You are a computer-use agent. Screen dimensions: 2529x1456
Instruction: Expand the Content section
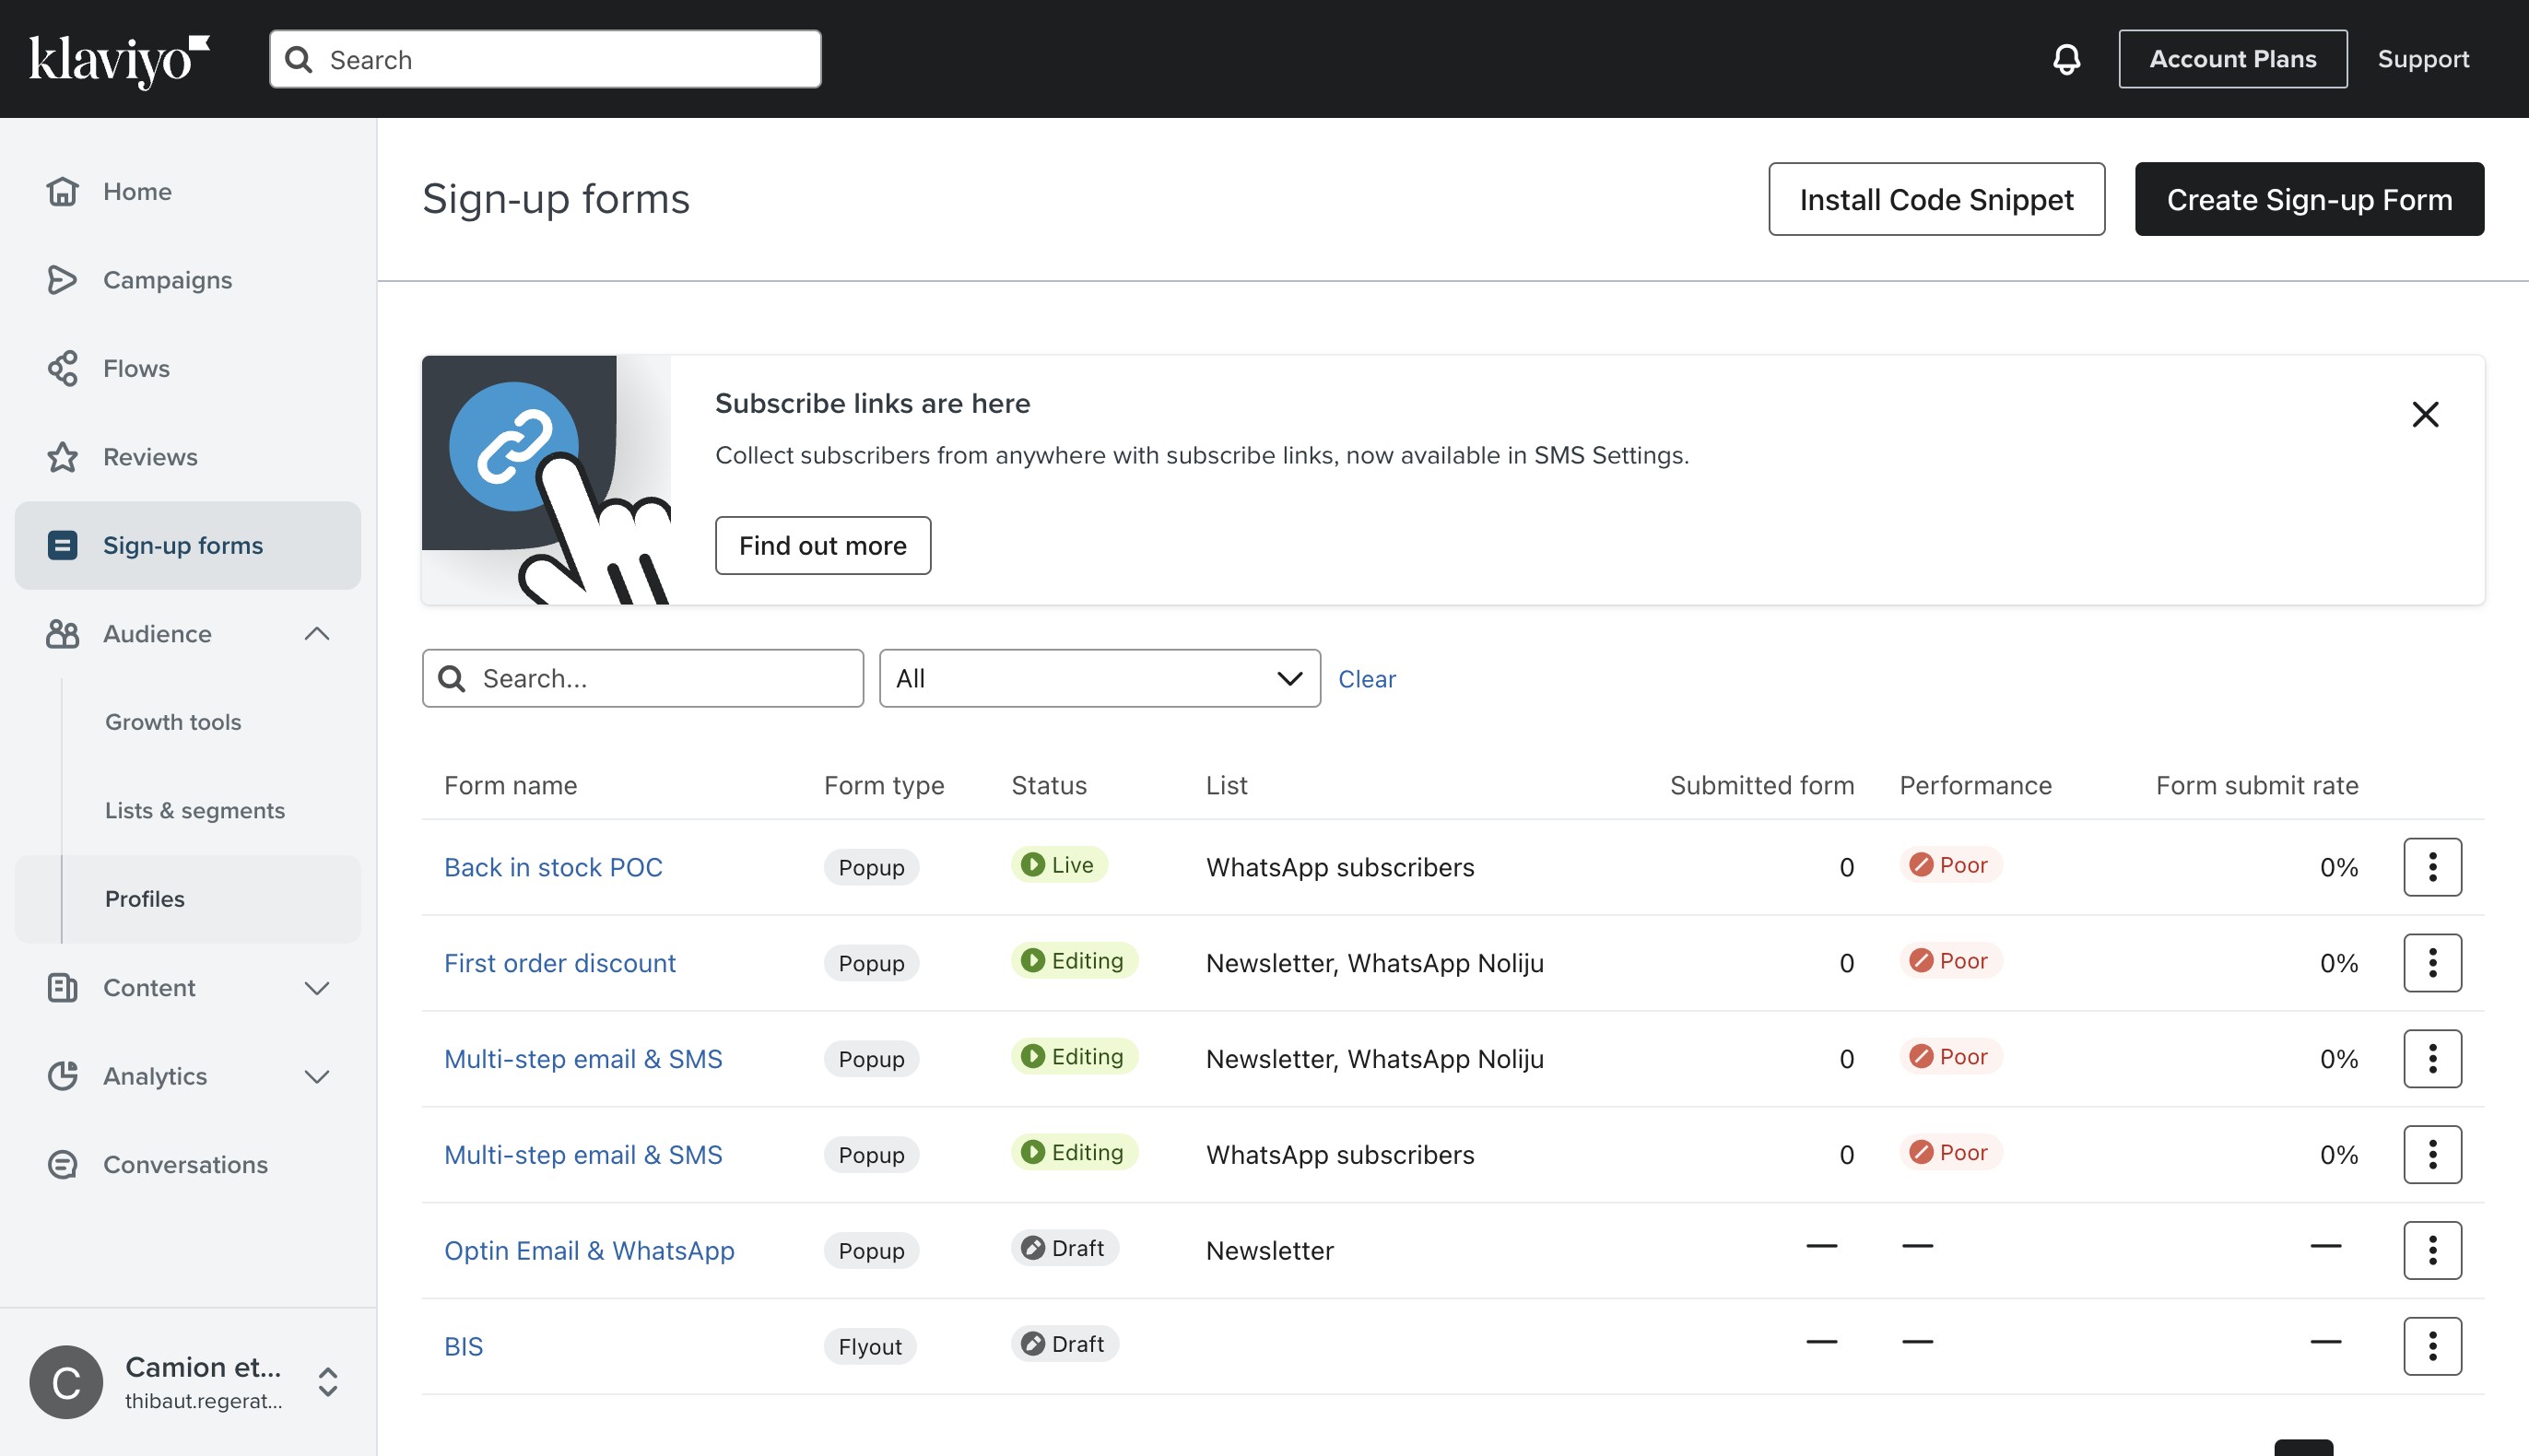[317, 988]
